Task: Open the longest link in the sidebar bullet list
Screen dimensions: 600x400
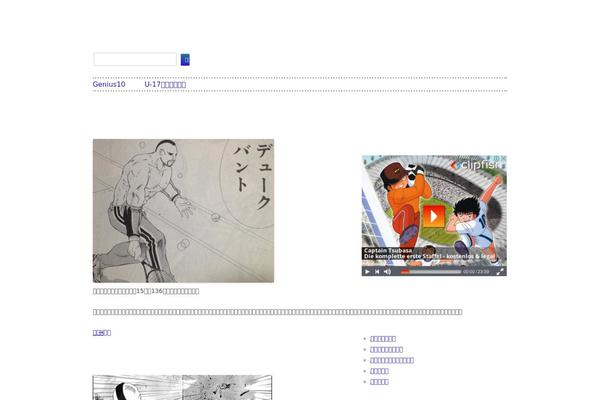Action: (x=392, y=360)
